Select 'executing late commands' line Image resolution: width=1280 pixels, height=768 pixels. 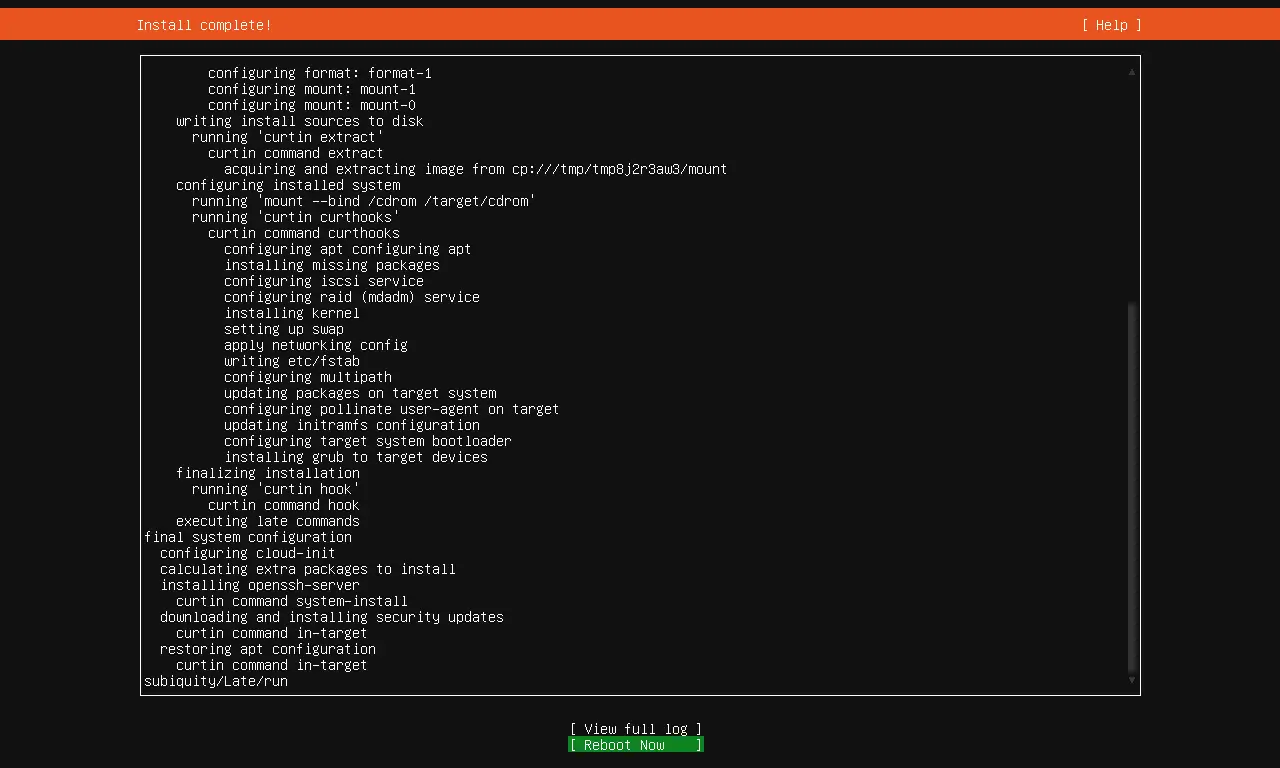click(268, 521)
